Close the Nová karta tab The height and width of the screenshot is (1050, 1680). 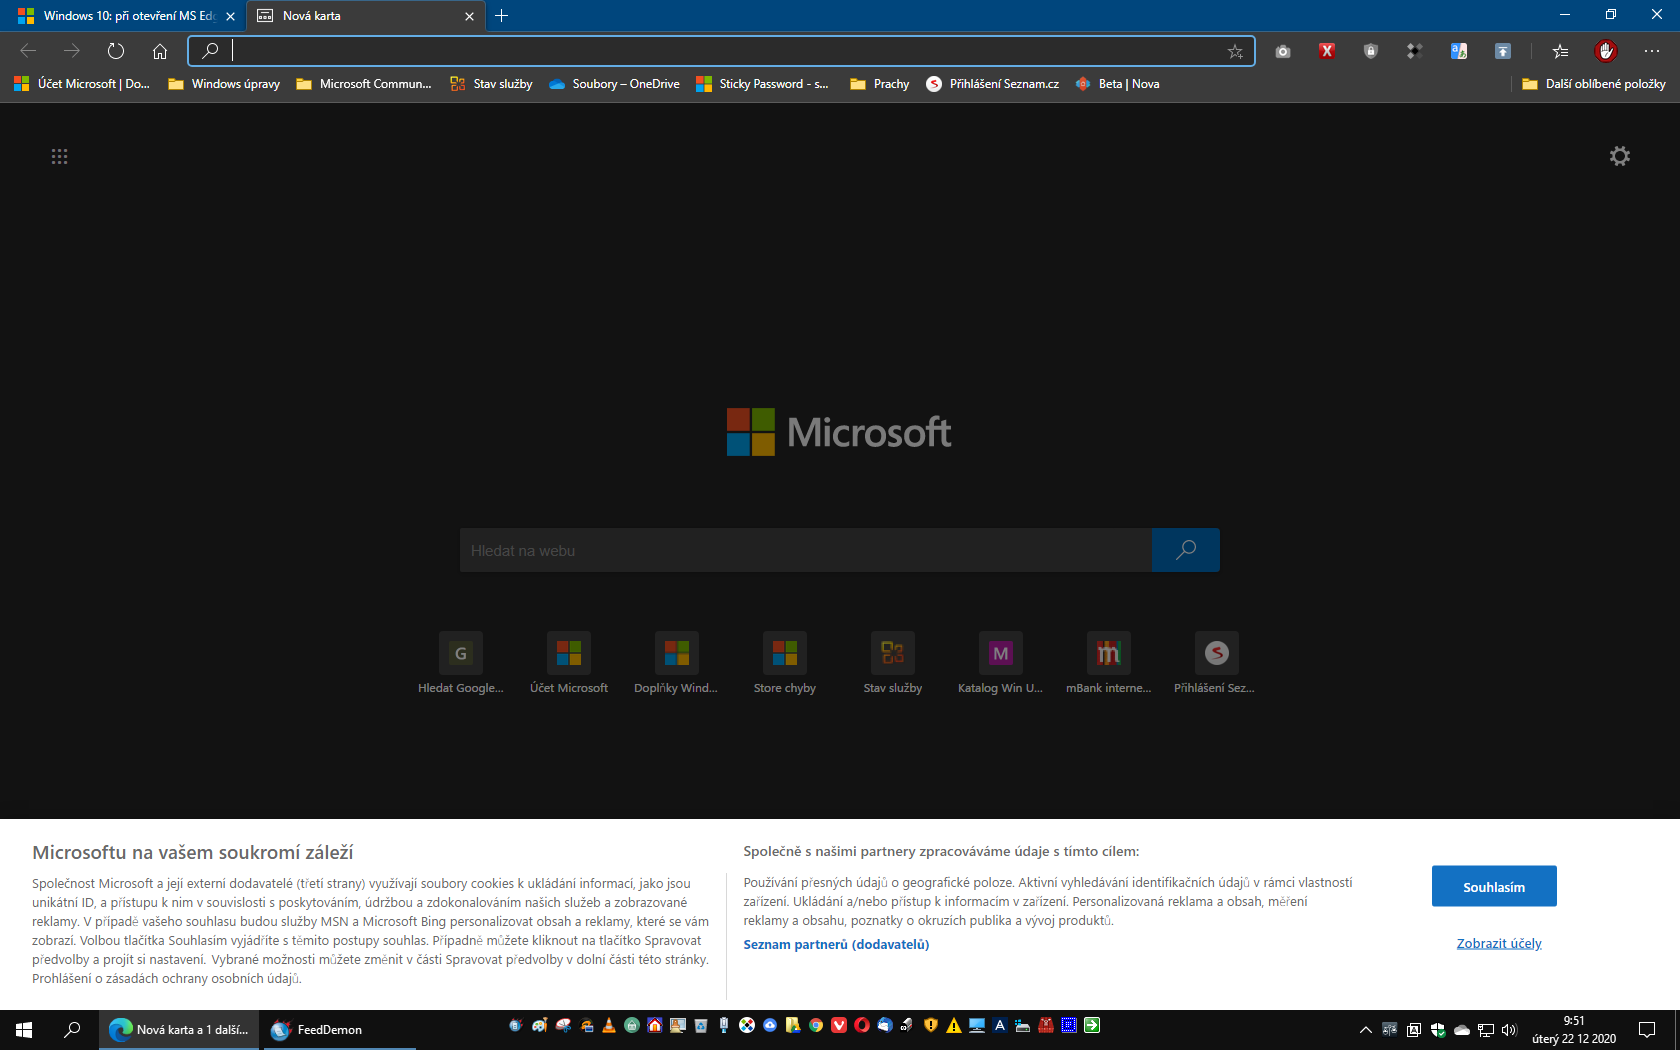[469, 16]
